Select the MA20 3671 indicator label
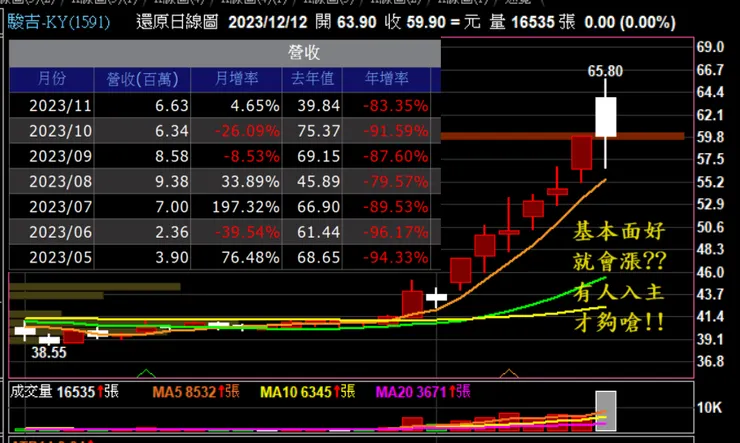The image size is (740, 443). click(423, 392)
